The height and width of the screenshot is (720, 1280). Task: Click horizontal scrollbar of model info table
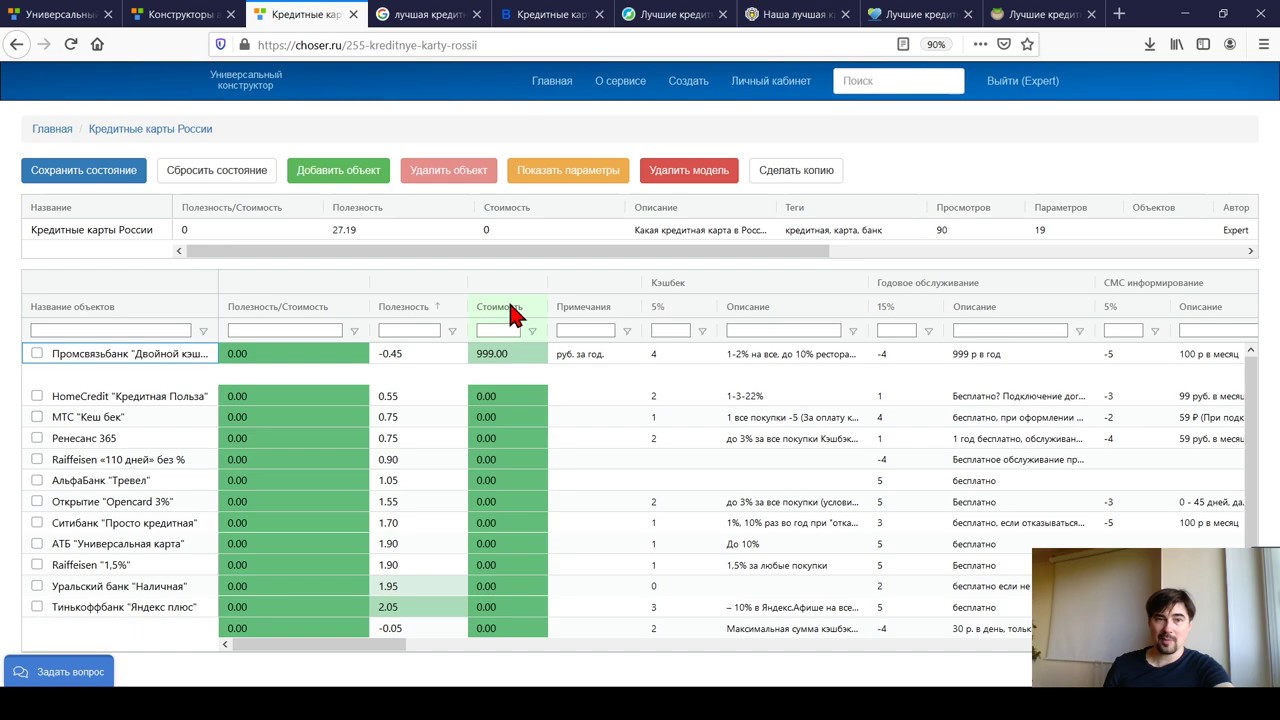point(508,251)
